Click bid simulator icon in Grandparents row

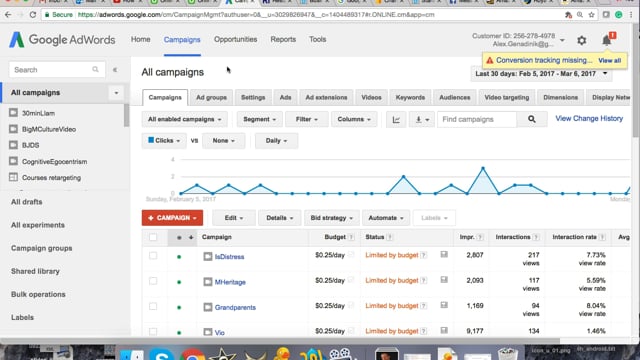444,305
